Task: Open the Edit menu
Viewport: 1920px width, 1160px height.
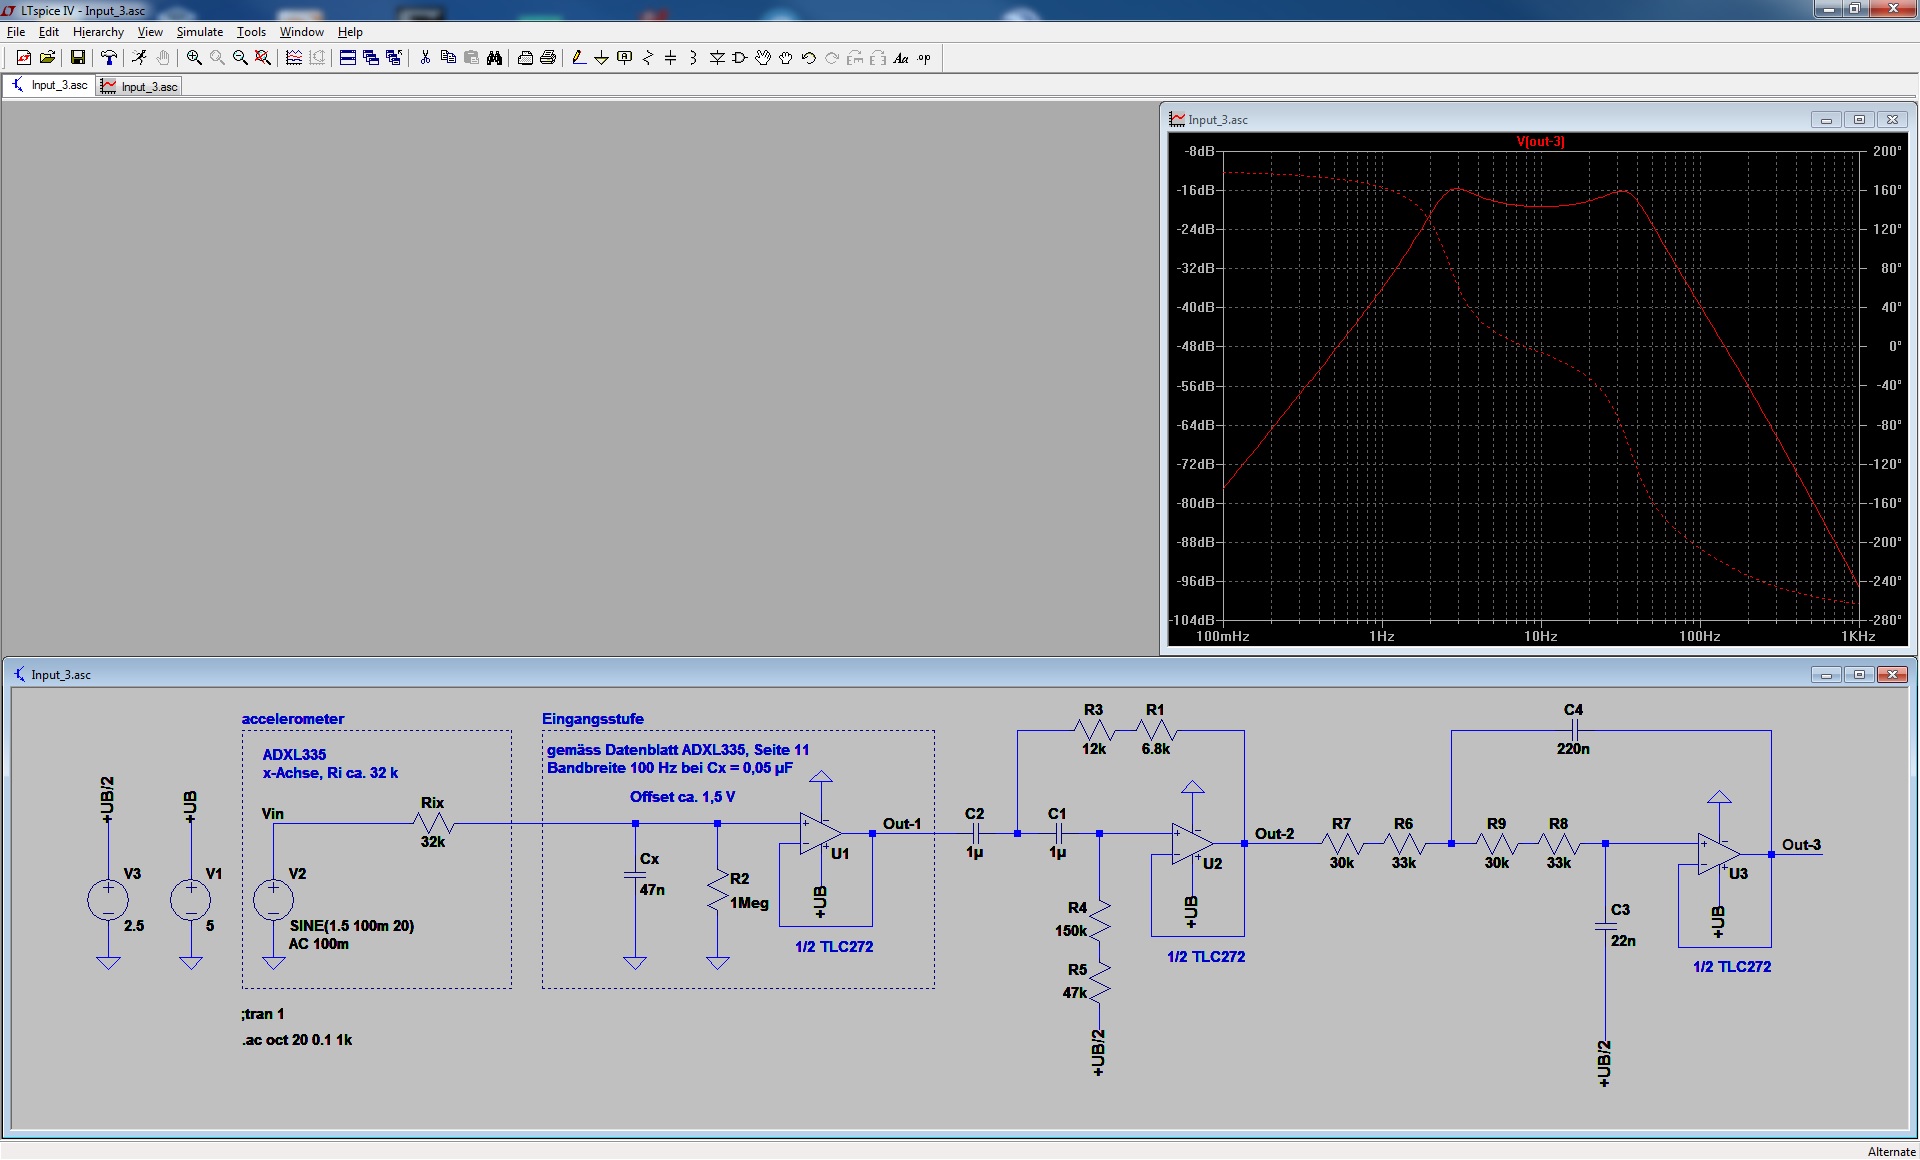Action: (x=49, y=32)
